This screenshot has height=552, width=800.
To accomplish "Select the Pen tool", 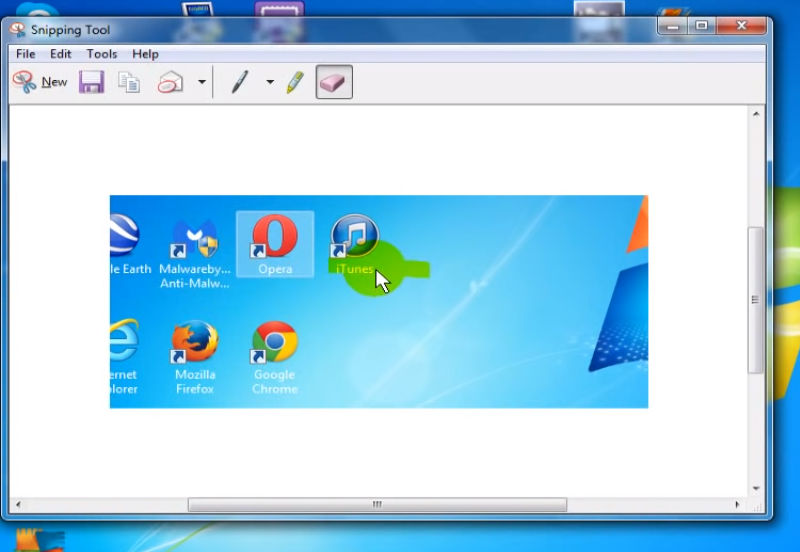I will pos(240,82).
